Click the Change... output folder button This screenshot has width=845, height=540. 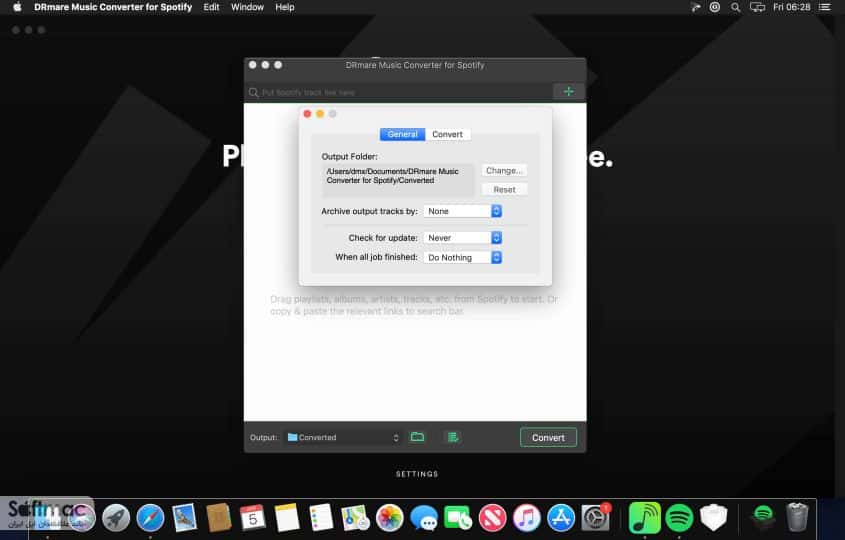point(504,170)
